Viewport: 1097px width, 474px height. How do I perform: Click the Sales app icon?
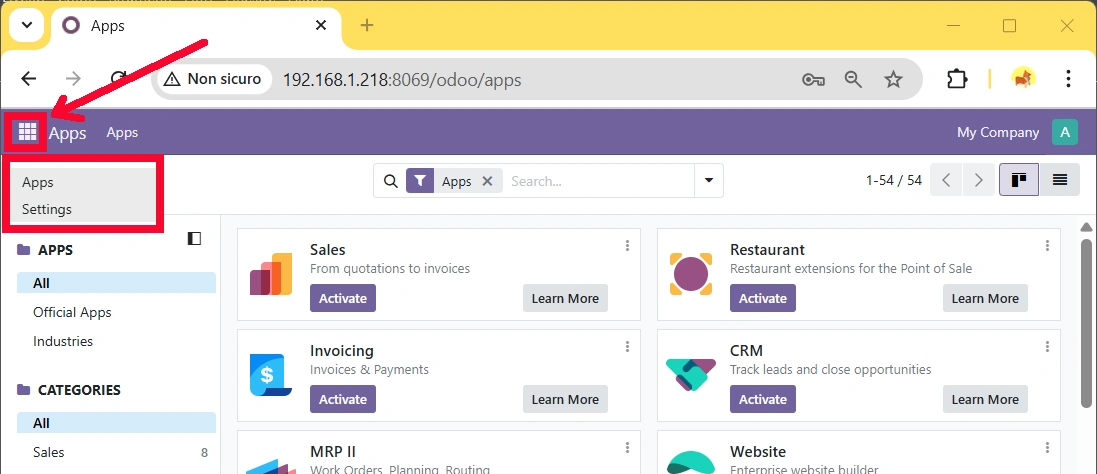(x=271, y=274)
